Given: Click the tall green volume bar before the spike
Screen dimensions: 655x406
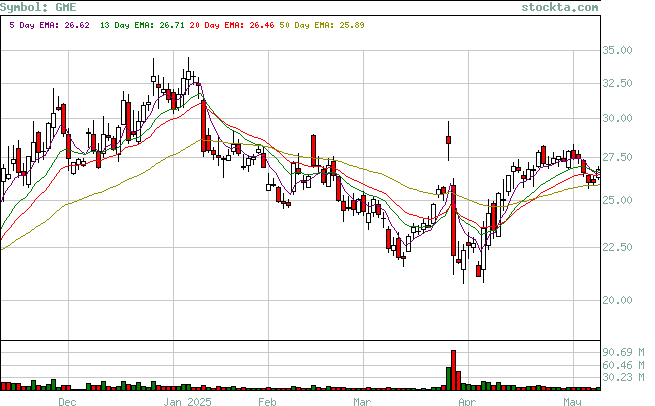Looking at the screenshot, I should tap(449, 378).
